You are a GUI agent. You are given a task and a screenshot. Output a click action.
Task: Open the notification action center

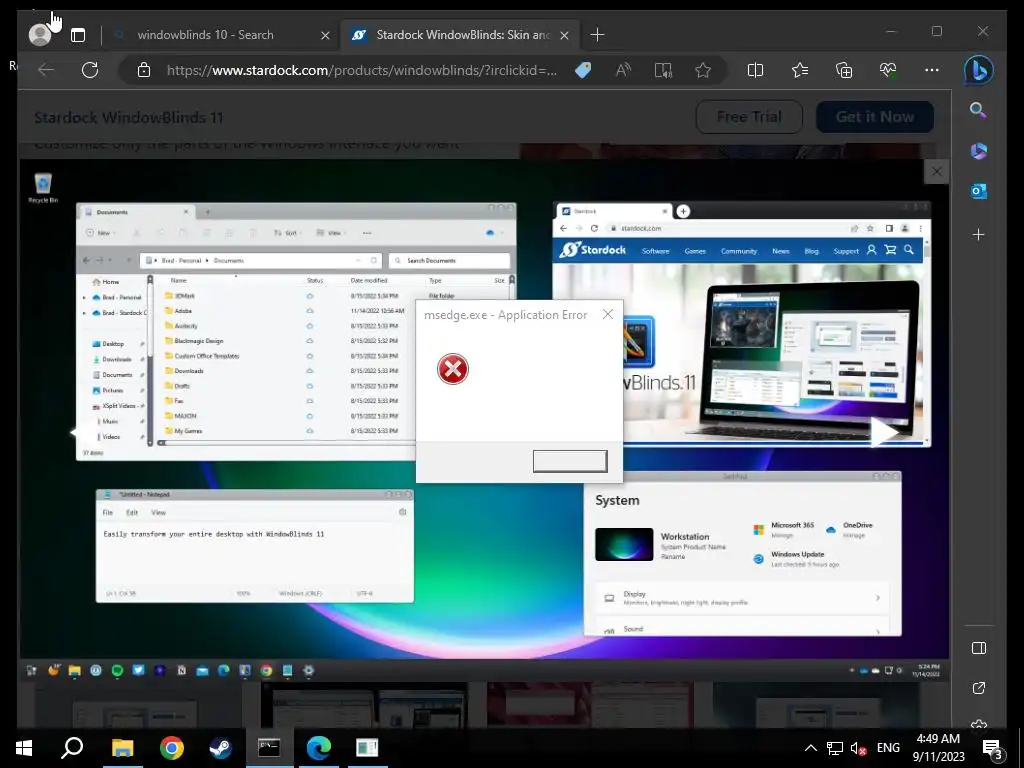click(x=992, y=750)
